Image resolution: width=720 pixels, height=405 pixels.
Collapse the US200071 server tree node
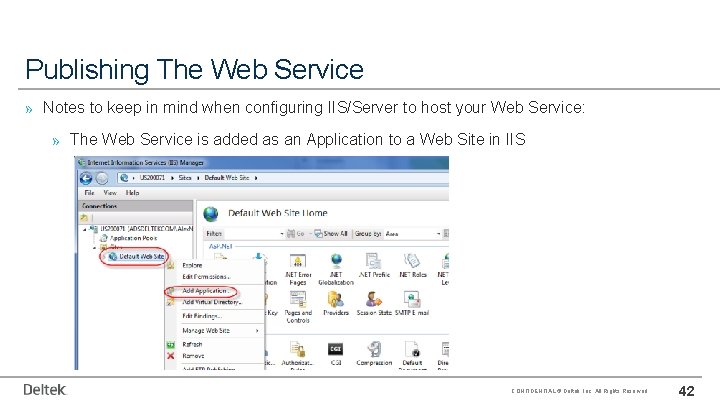point(84,229)
